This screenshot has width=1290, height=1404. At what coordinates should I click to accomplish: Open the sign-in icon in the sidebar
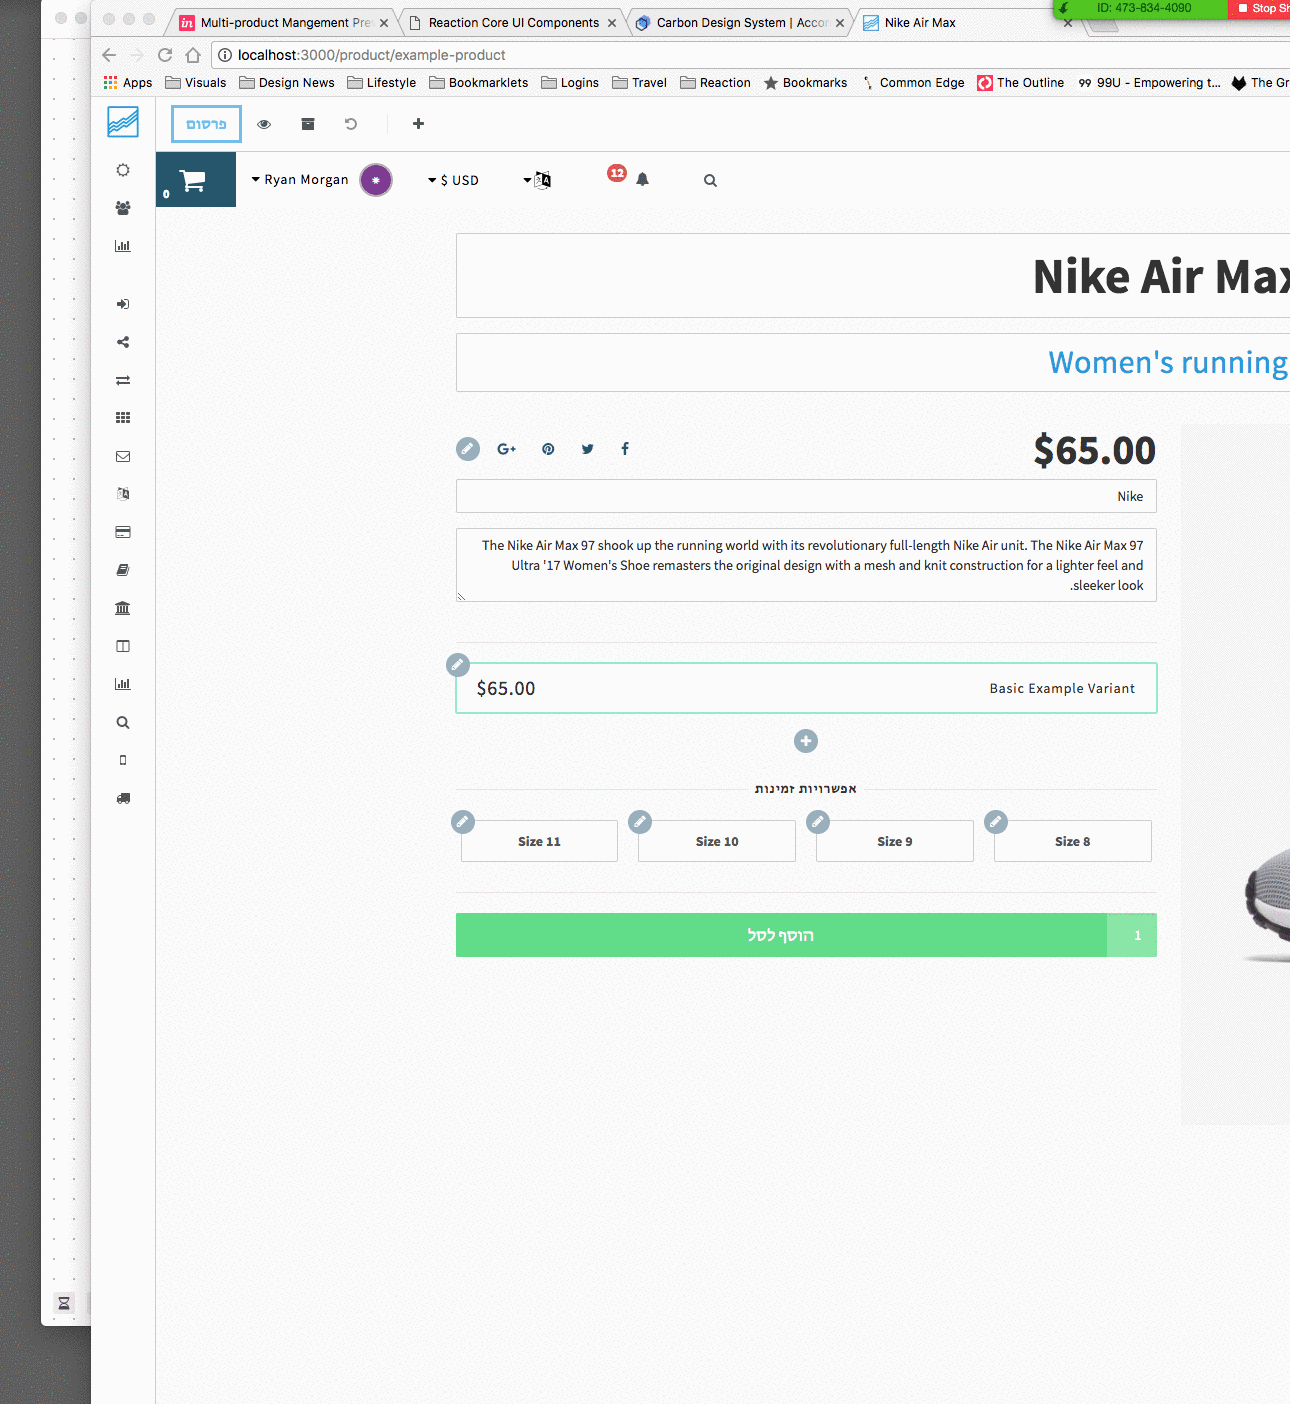pos(123,304)
